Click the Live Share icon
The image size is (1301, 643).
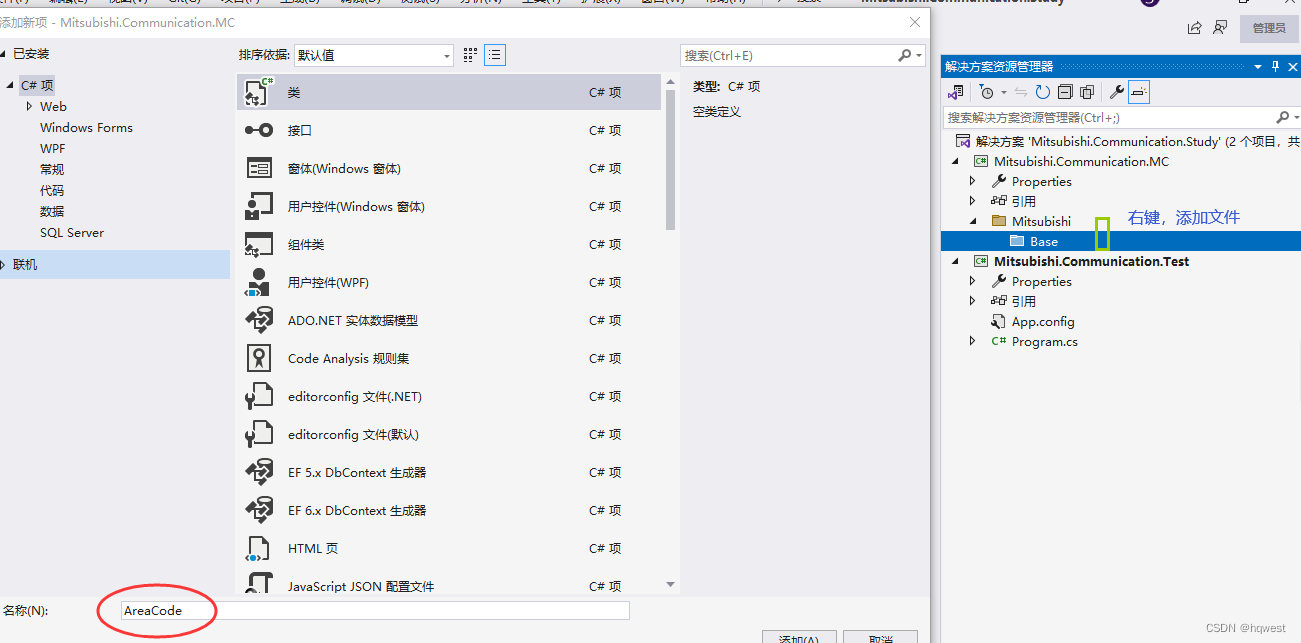1194,28
